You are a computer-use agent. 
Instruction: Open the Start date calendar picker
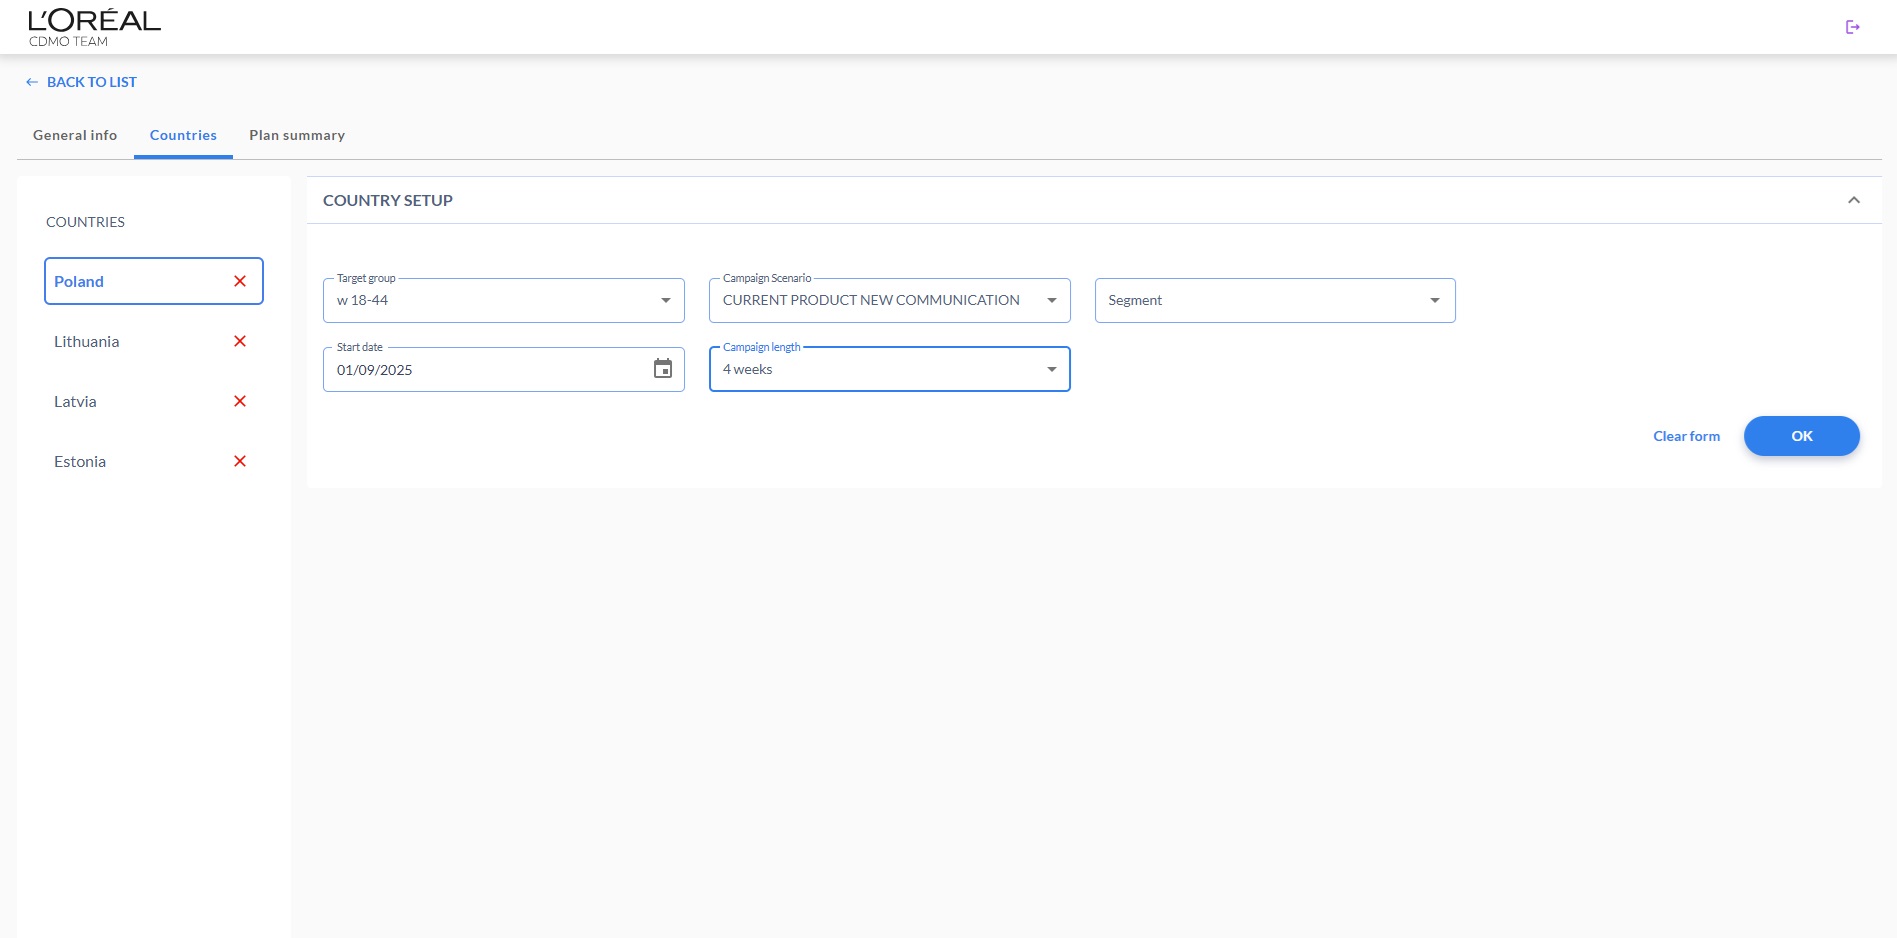click(x=662, y=369)
